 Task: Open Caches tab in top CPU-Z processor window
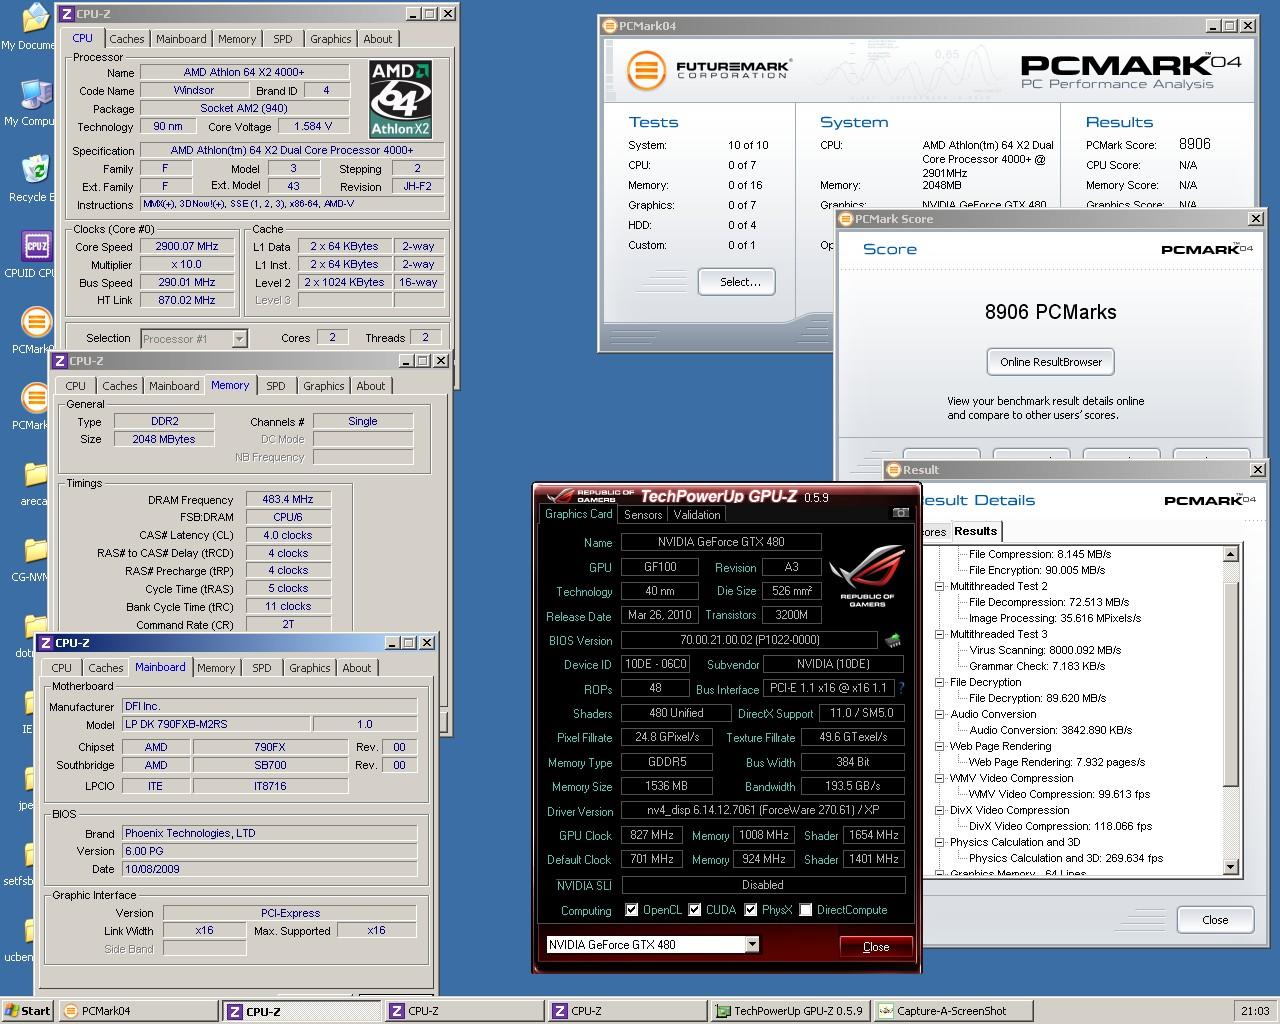[127, 39]
